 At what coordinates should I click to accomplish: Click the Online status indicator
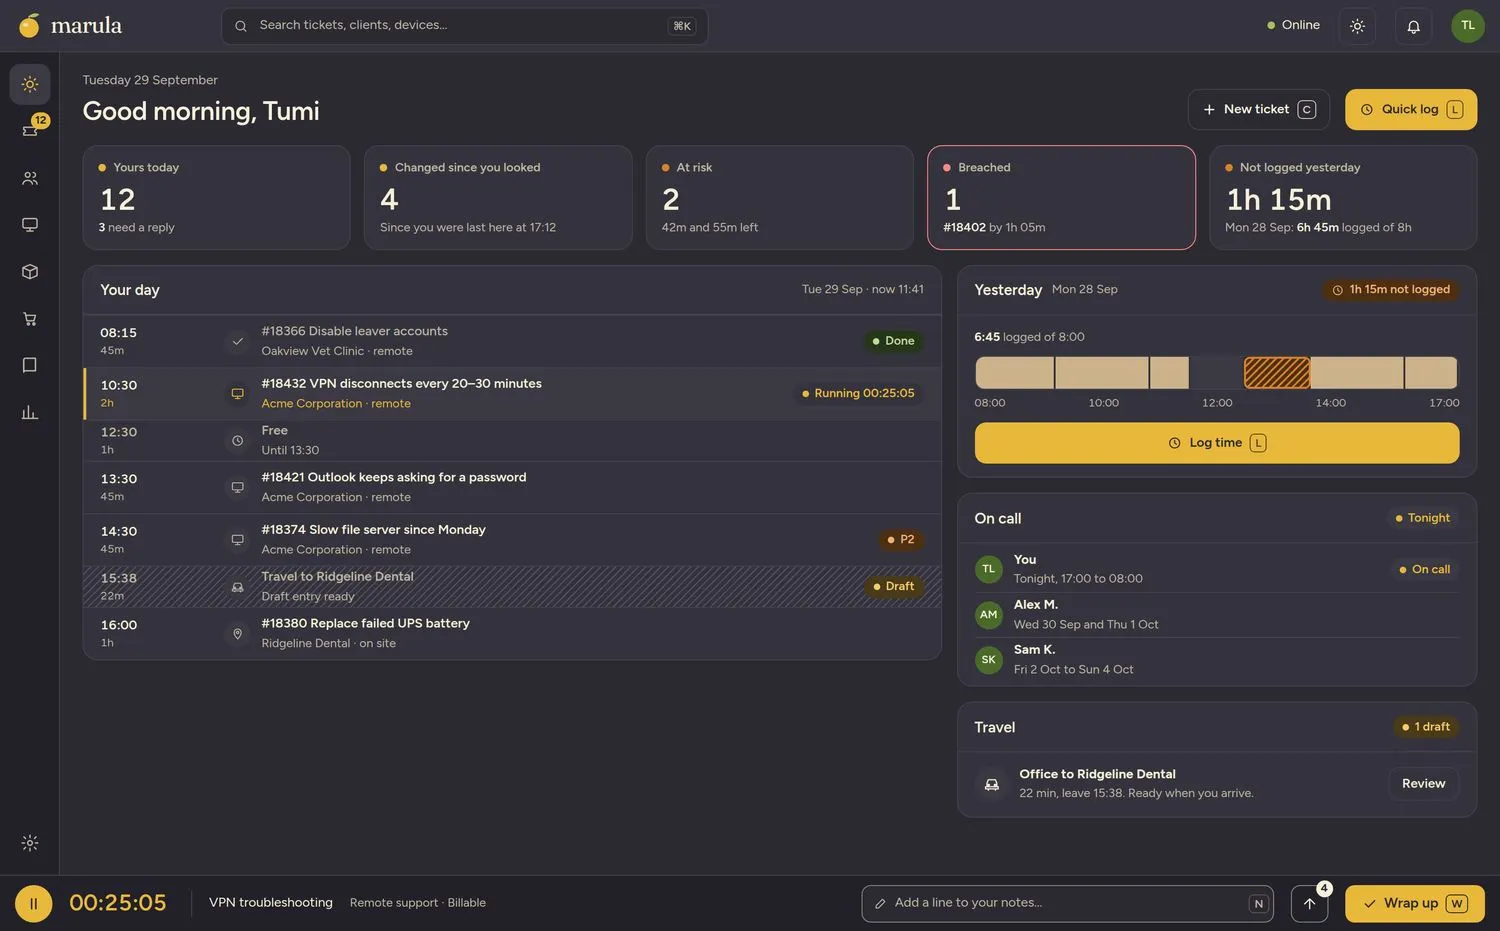tap(1293, 26)
